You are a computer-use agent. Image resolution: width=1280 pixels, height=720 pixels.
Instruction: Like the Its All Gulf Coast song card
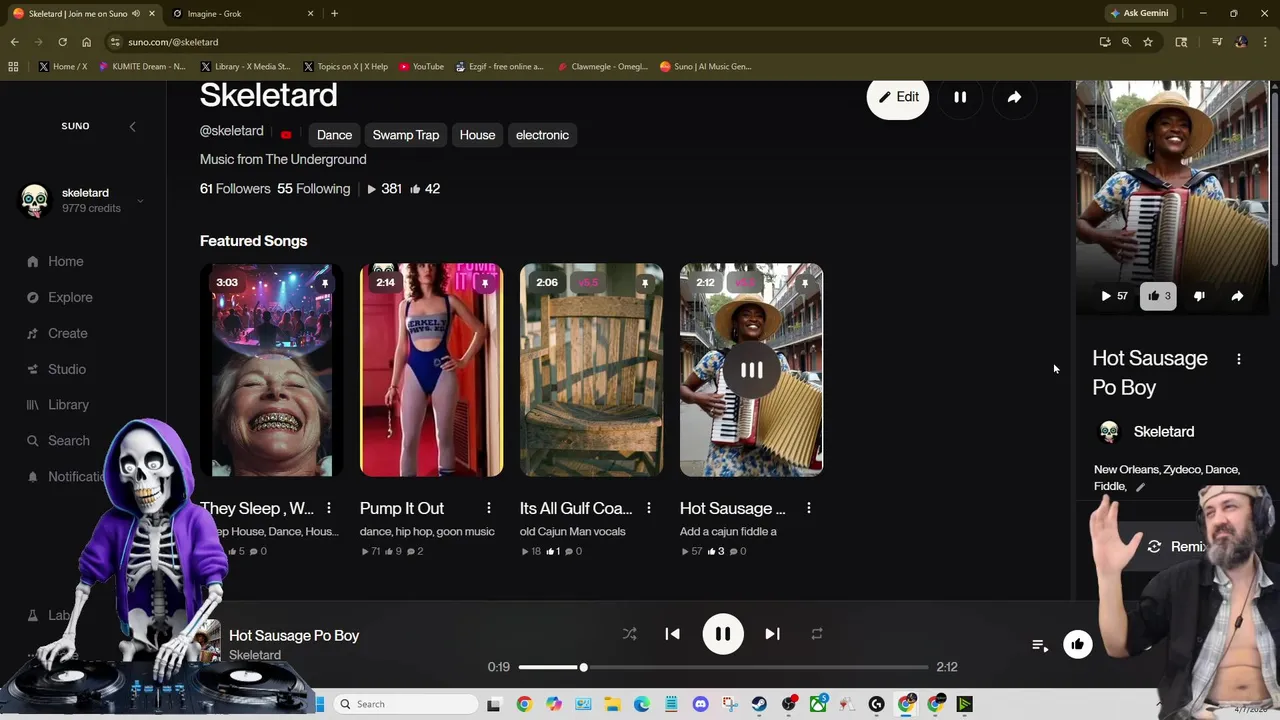coord(553,551)
